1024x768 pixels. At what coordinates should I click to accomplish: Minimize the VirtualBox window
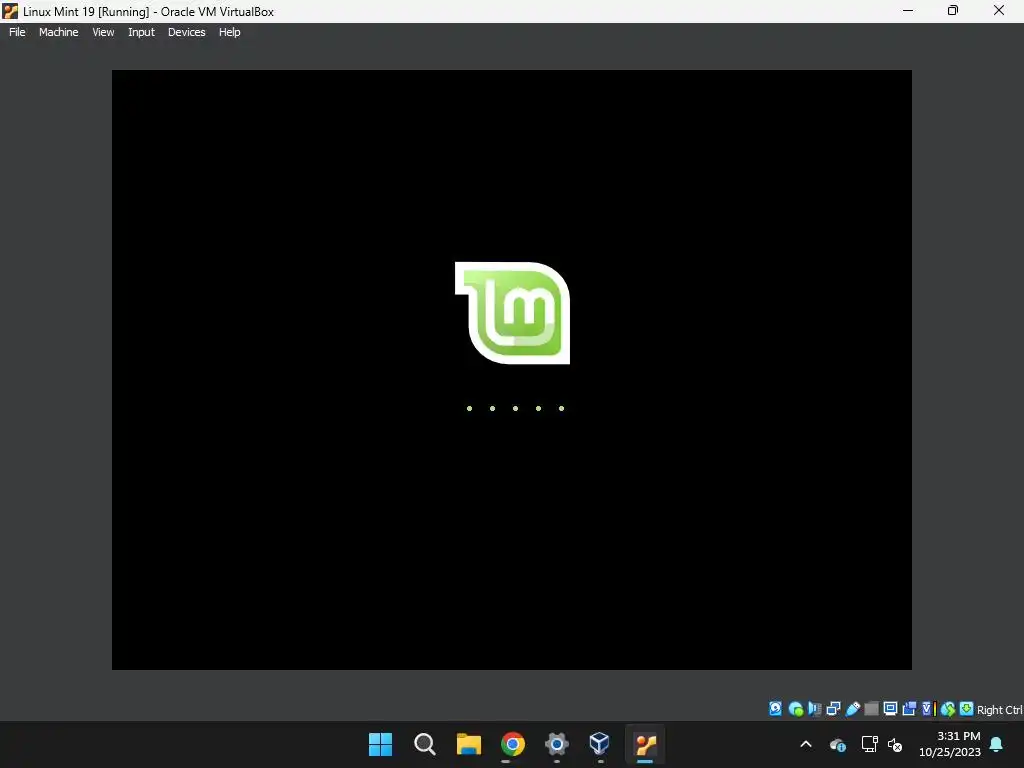click(x=908, y=11)
